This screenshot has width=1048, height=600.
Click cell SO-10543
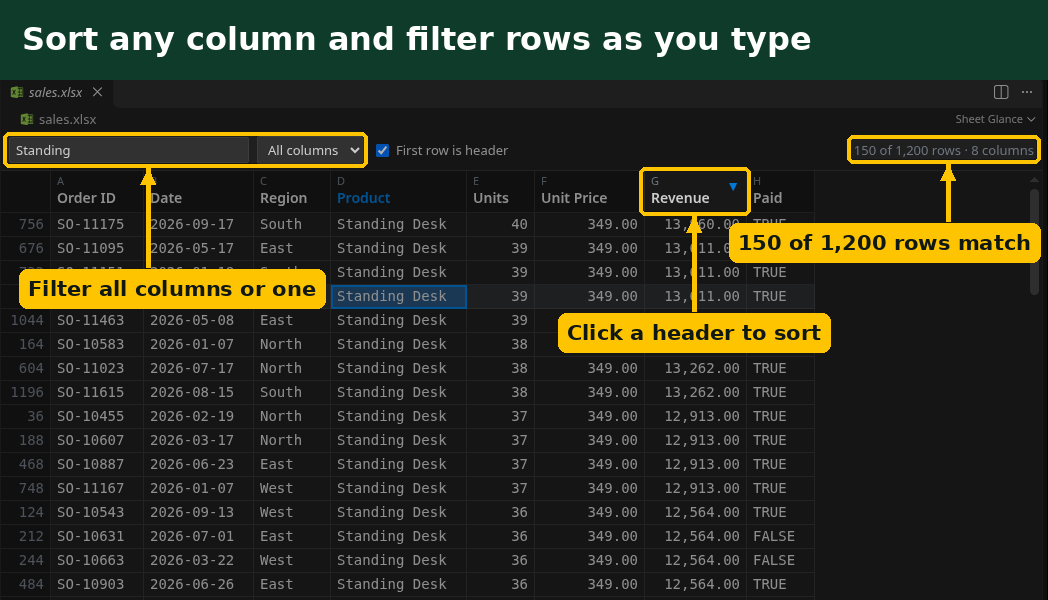click(97, 512)
